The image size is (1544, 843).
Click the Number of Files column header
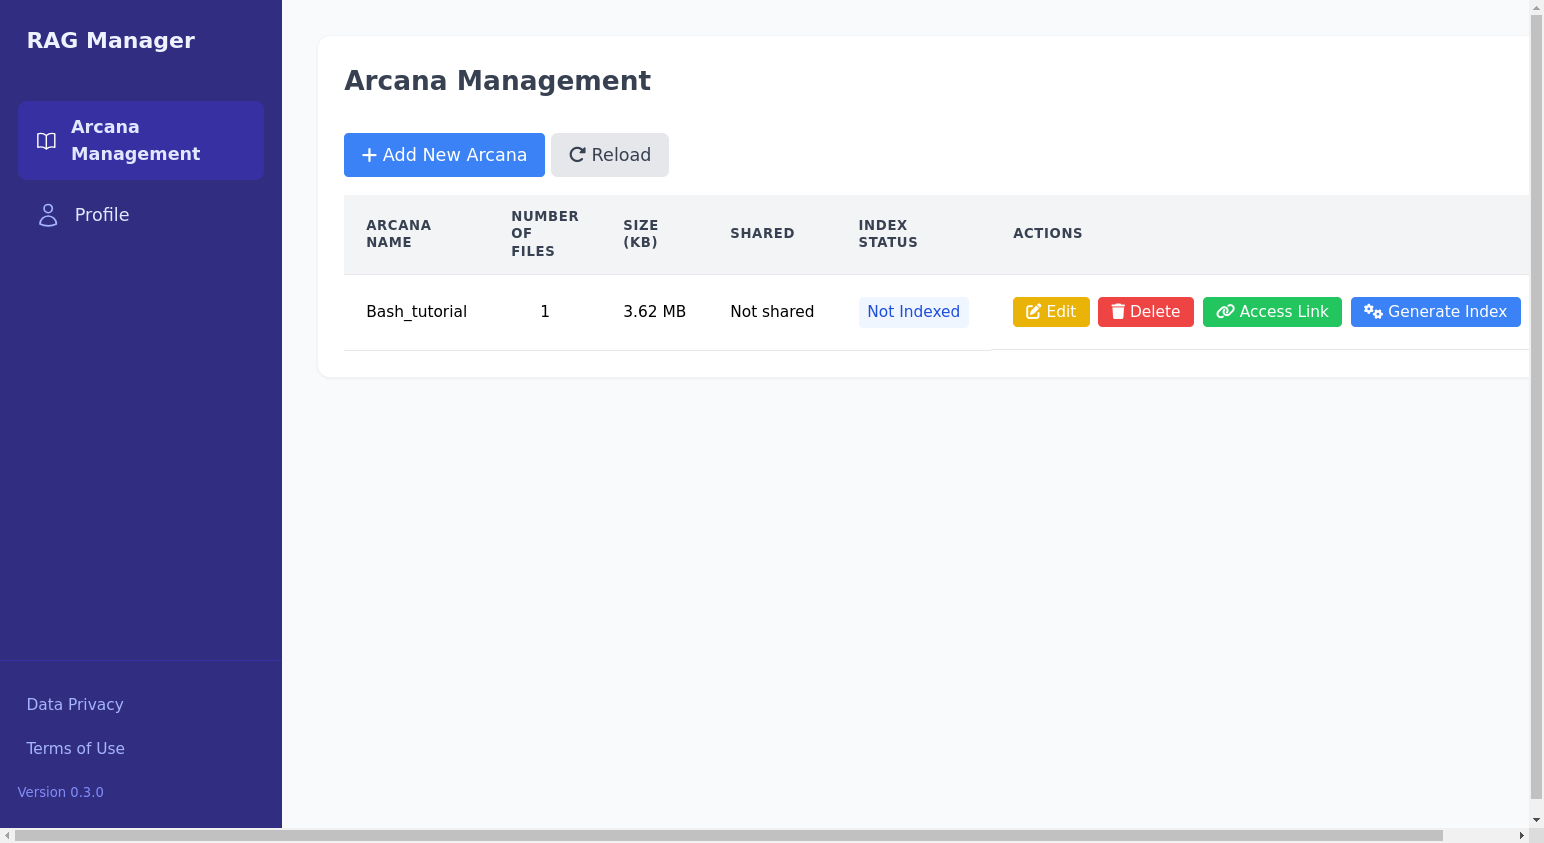click(545, 234)
